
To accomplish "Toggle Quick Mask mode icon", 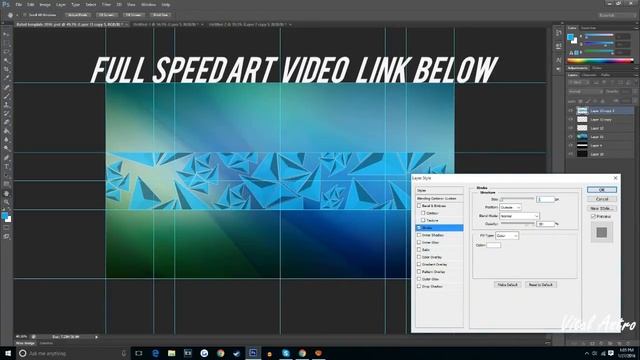I will 6,228.
